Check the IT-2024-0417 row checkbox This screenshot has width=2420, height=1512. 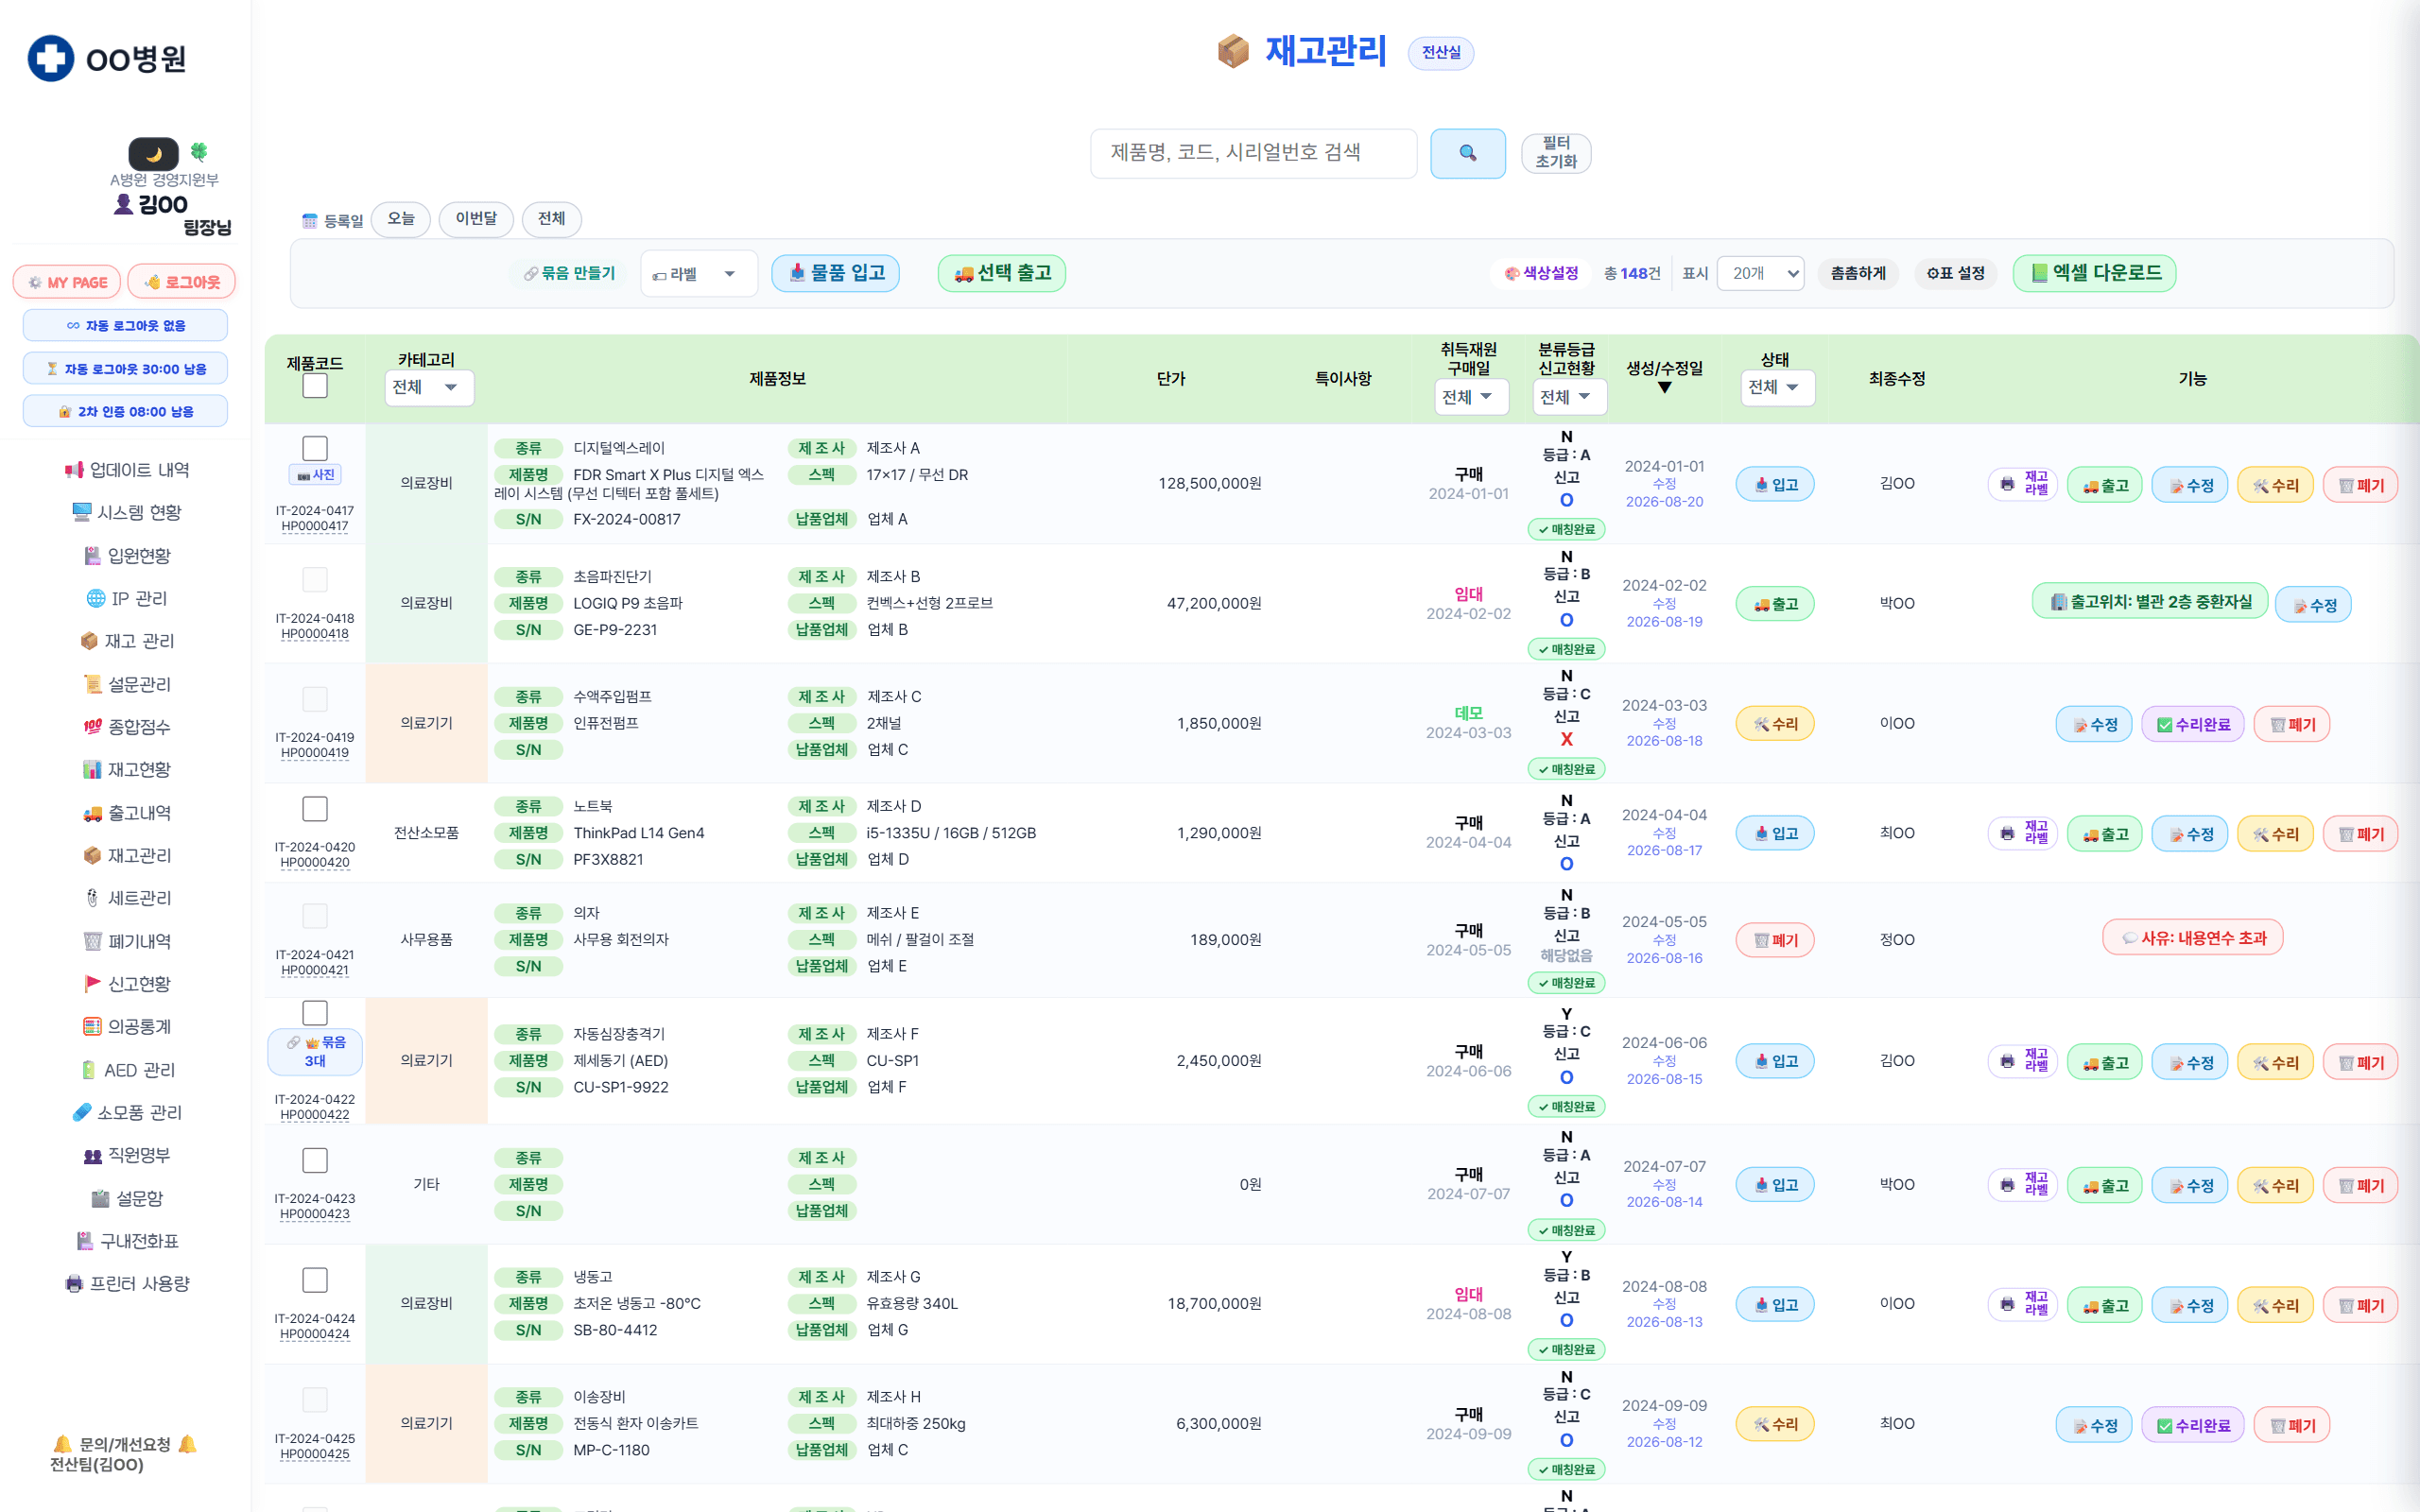(315, 448)
